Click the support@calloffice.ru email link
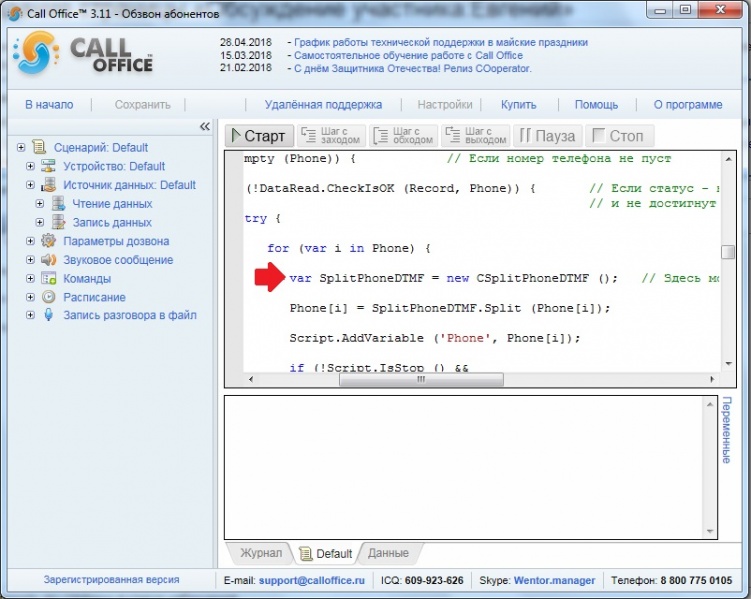This screenshot has width=751, height=599. click(x=311, y=580)
